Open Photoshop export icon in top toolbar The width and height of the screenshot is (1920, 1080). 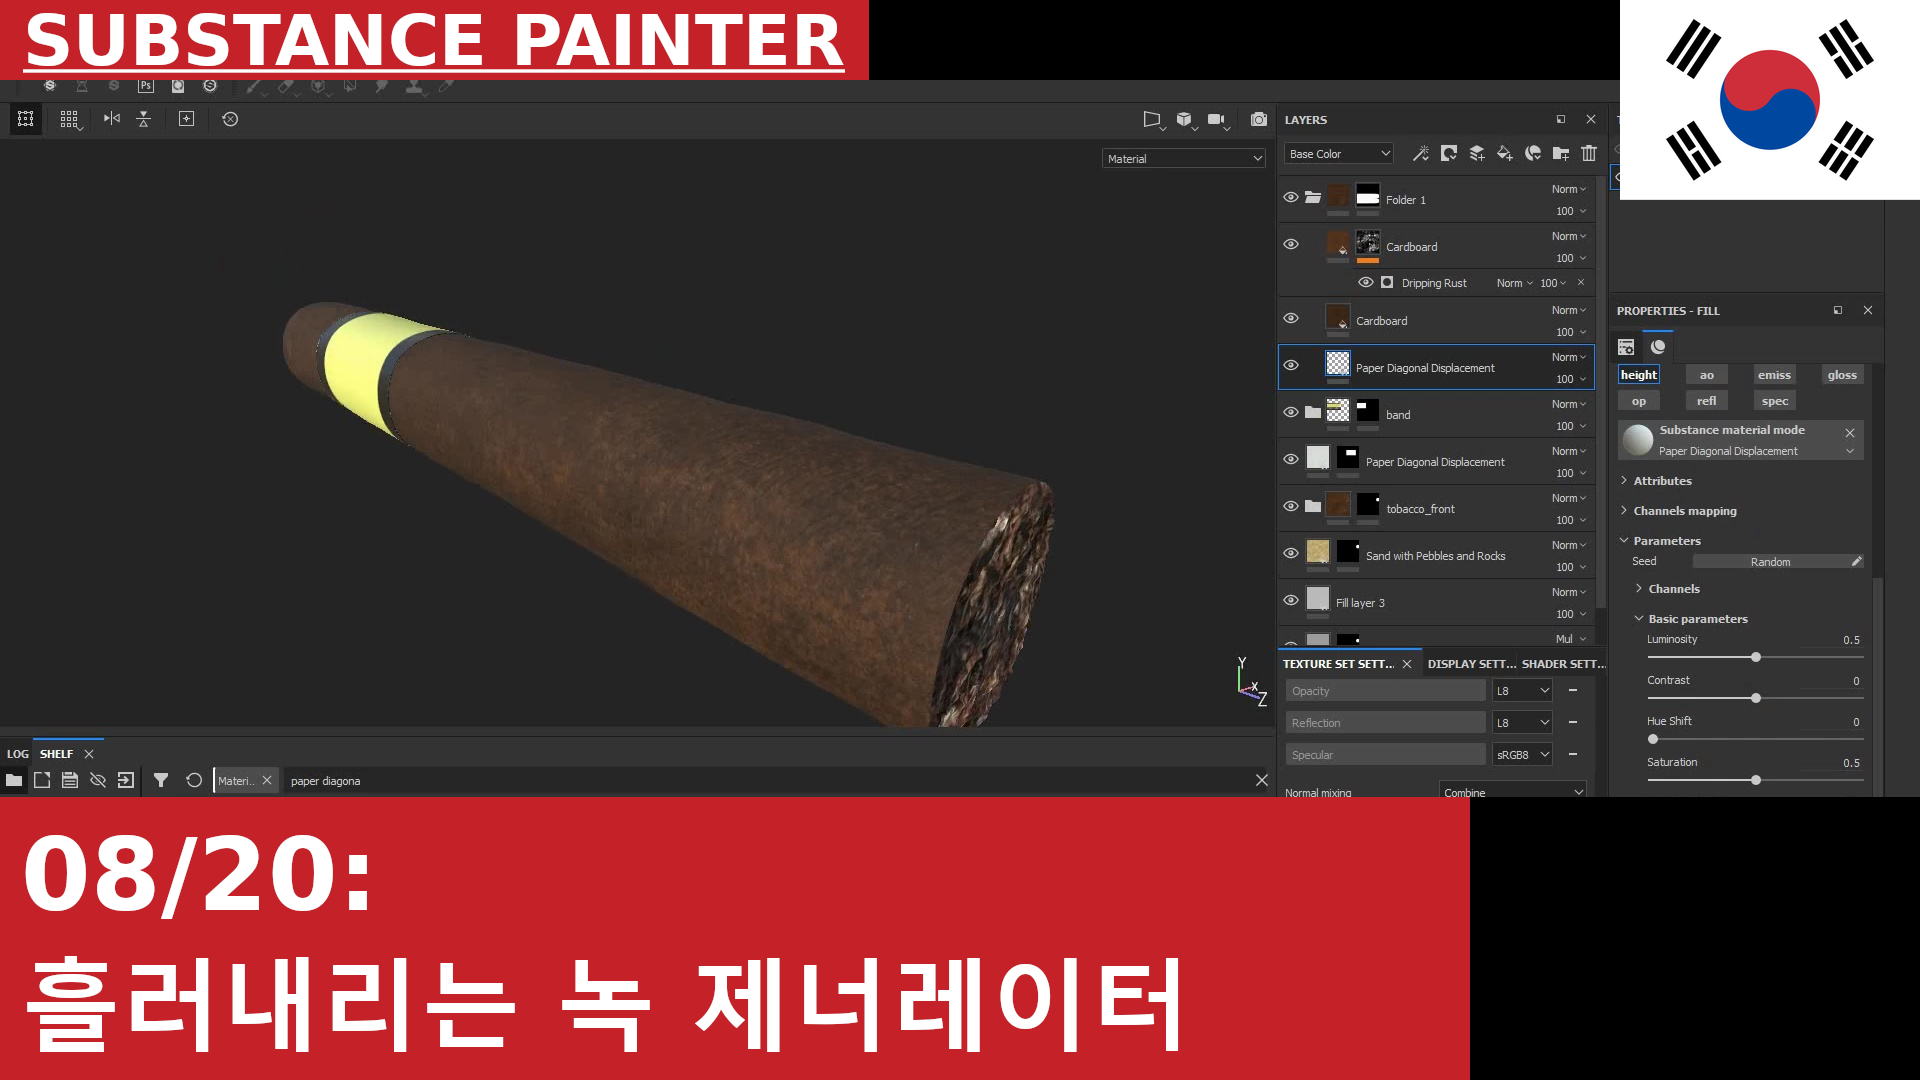[x=146, y=86]
